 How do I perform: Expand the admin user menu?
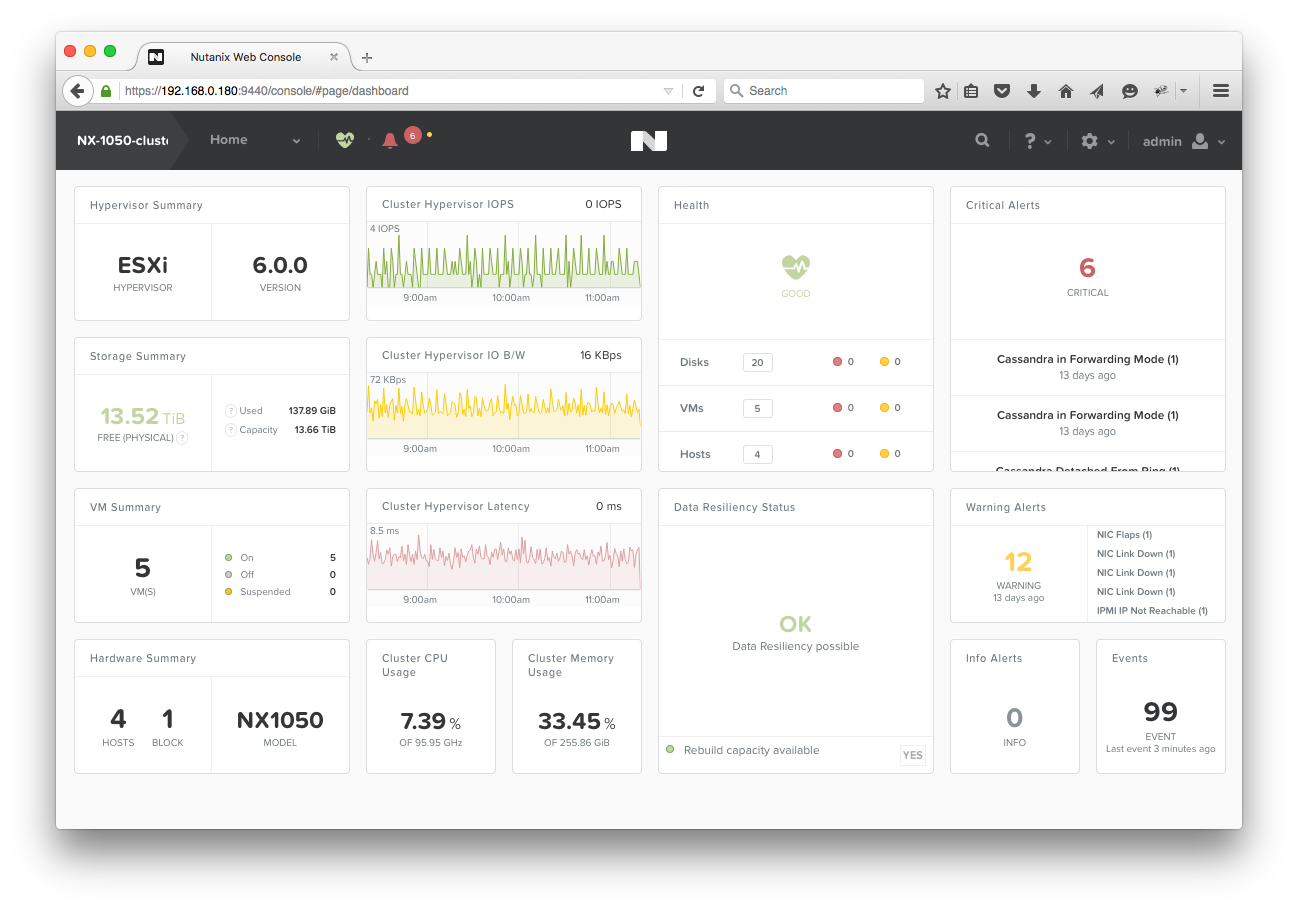(1183, 142)
